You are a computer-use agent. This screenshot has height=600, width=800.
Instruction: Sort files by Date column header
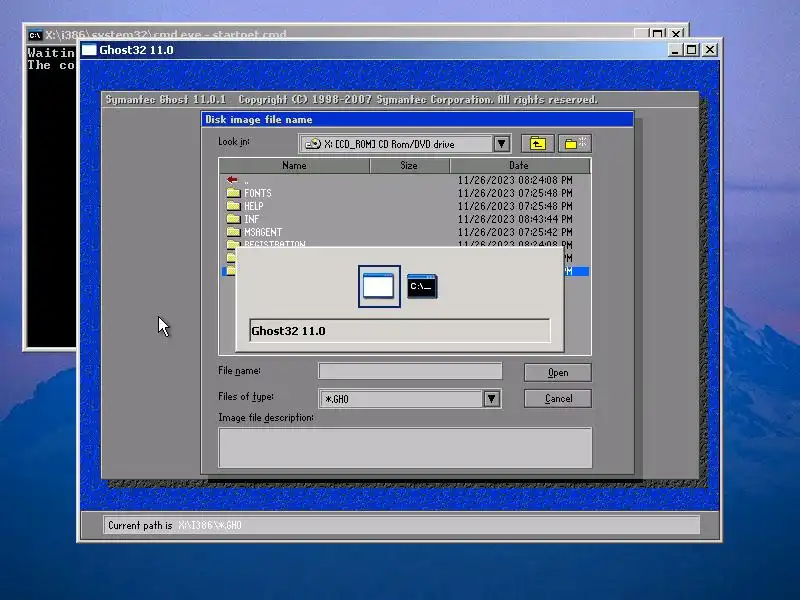pyautogui.click(x=519, y=165)
